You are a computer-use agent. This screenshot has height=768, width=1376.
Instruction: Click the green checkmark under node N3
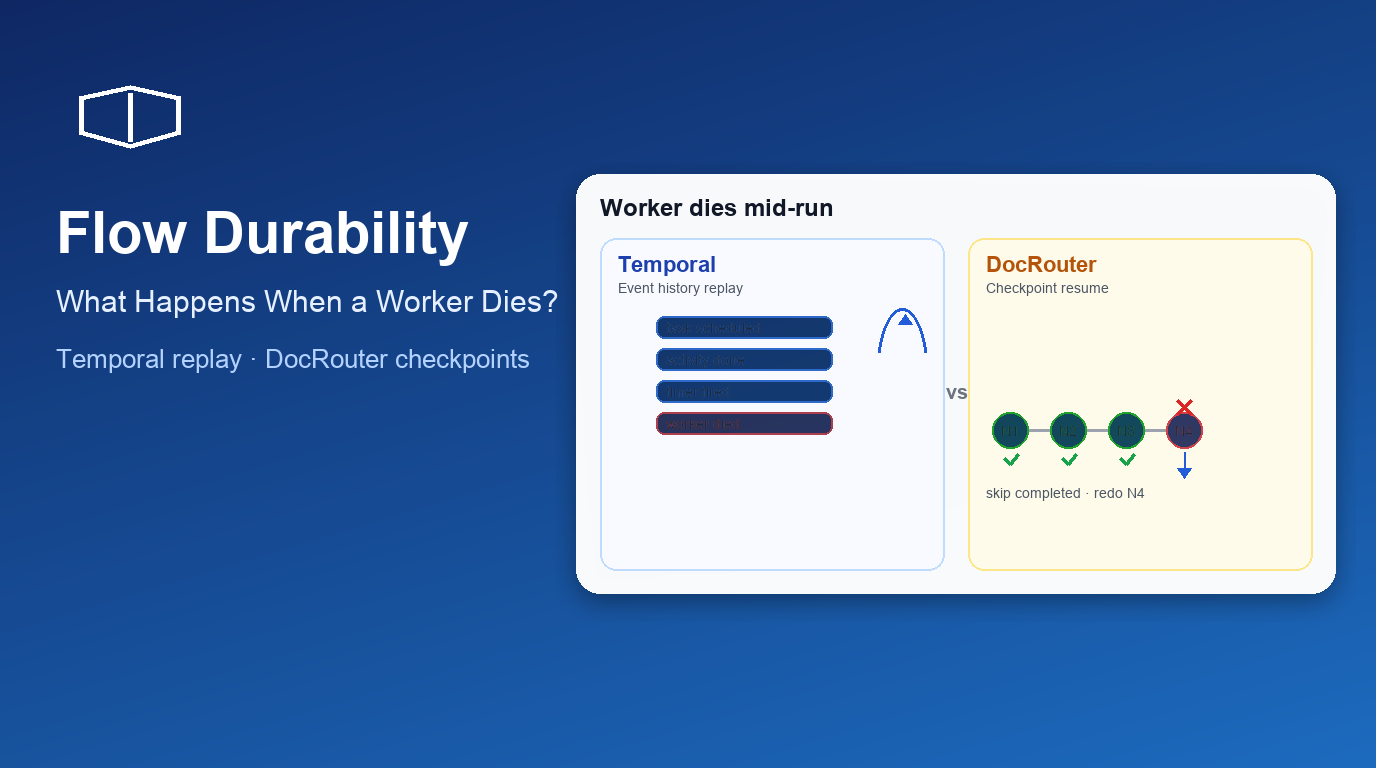click(1127, 460)
